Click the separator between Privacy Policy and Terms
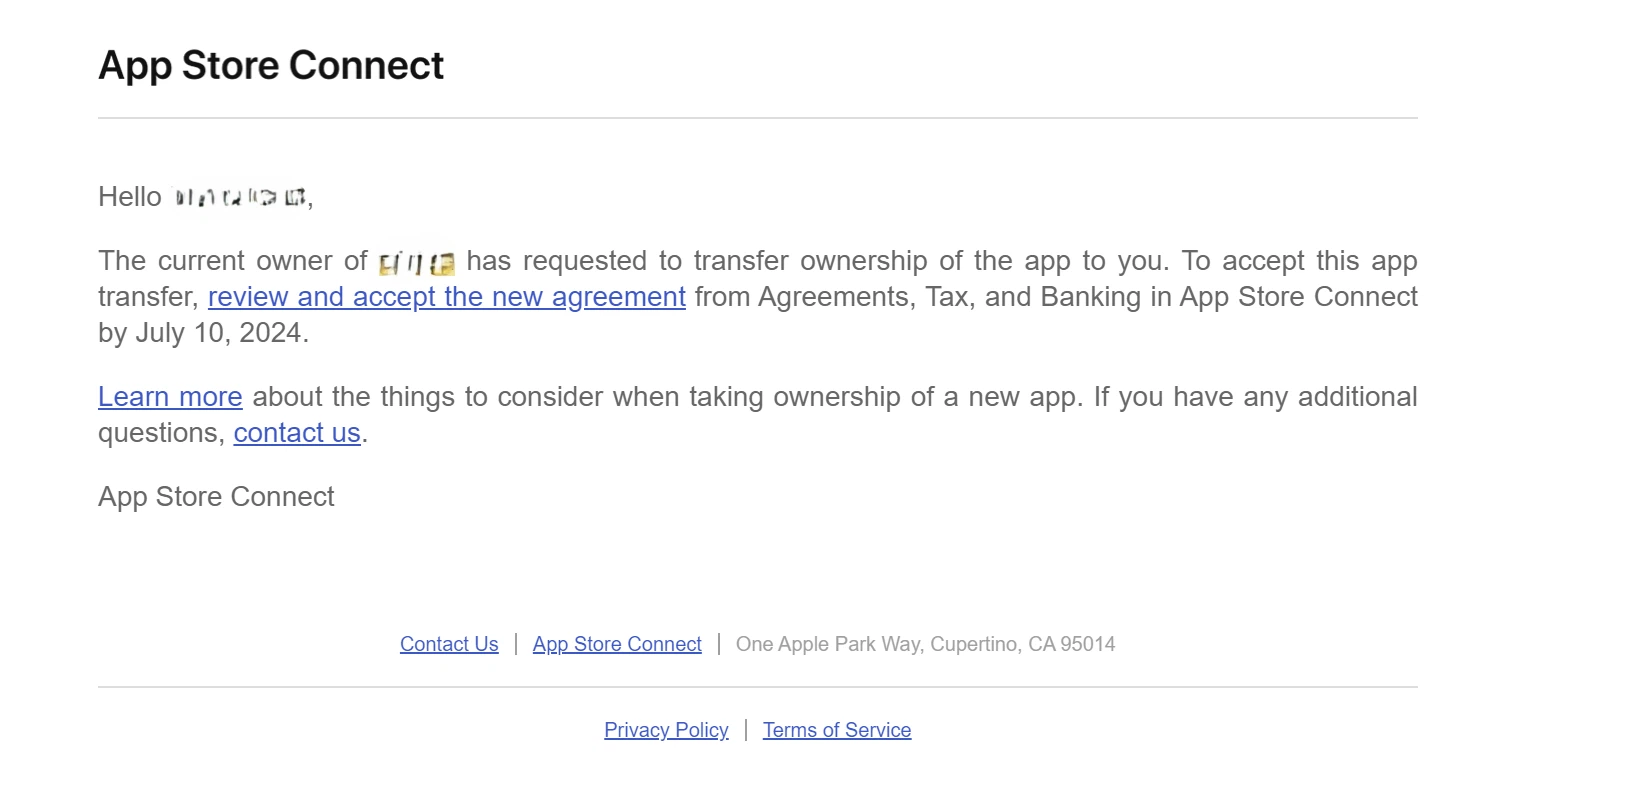The width and height of the screenshot is (1626, 787). point(746,730)
